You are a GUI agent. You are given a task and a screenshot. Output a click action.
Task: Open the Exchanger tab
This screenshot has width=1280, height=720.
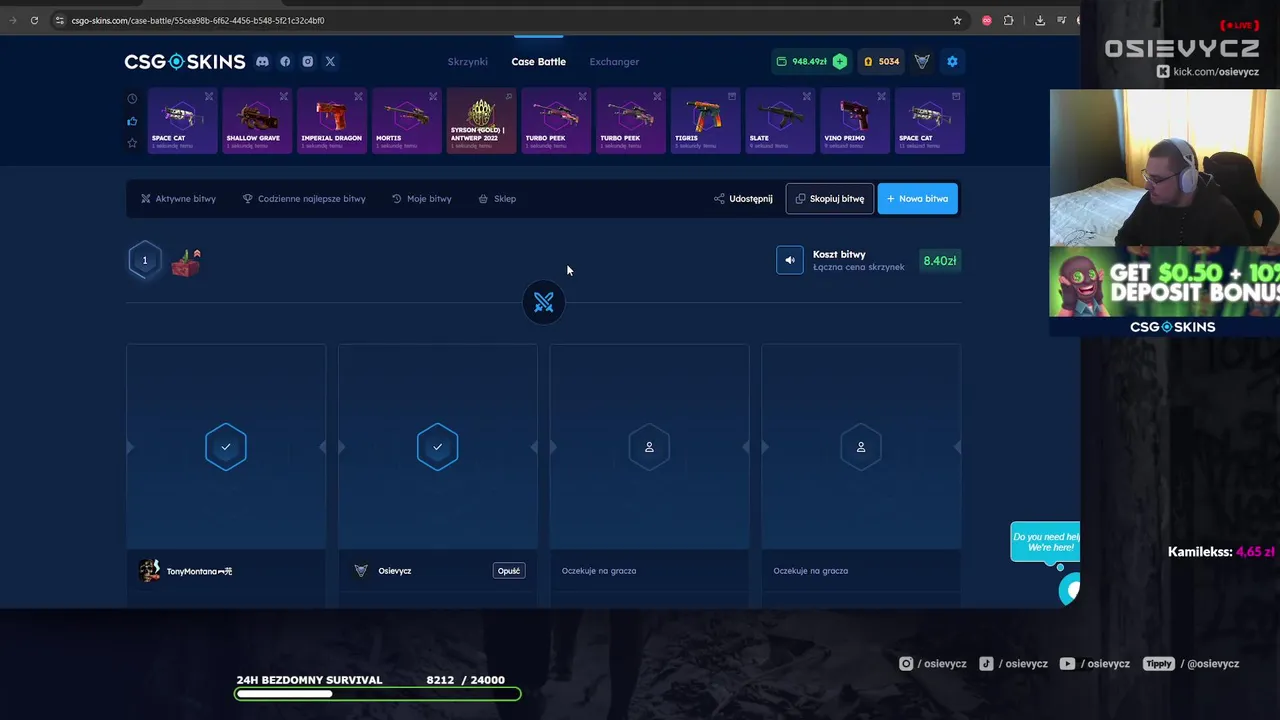614,62
